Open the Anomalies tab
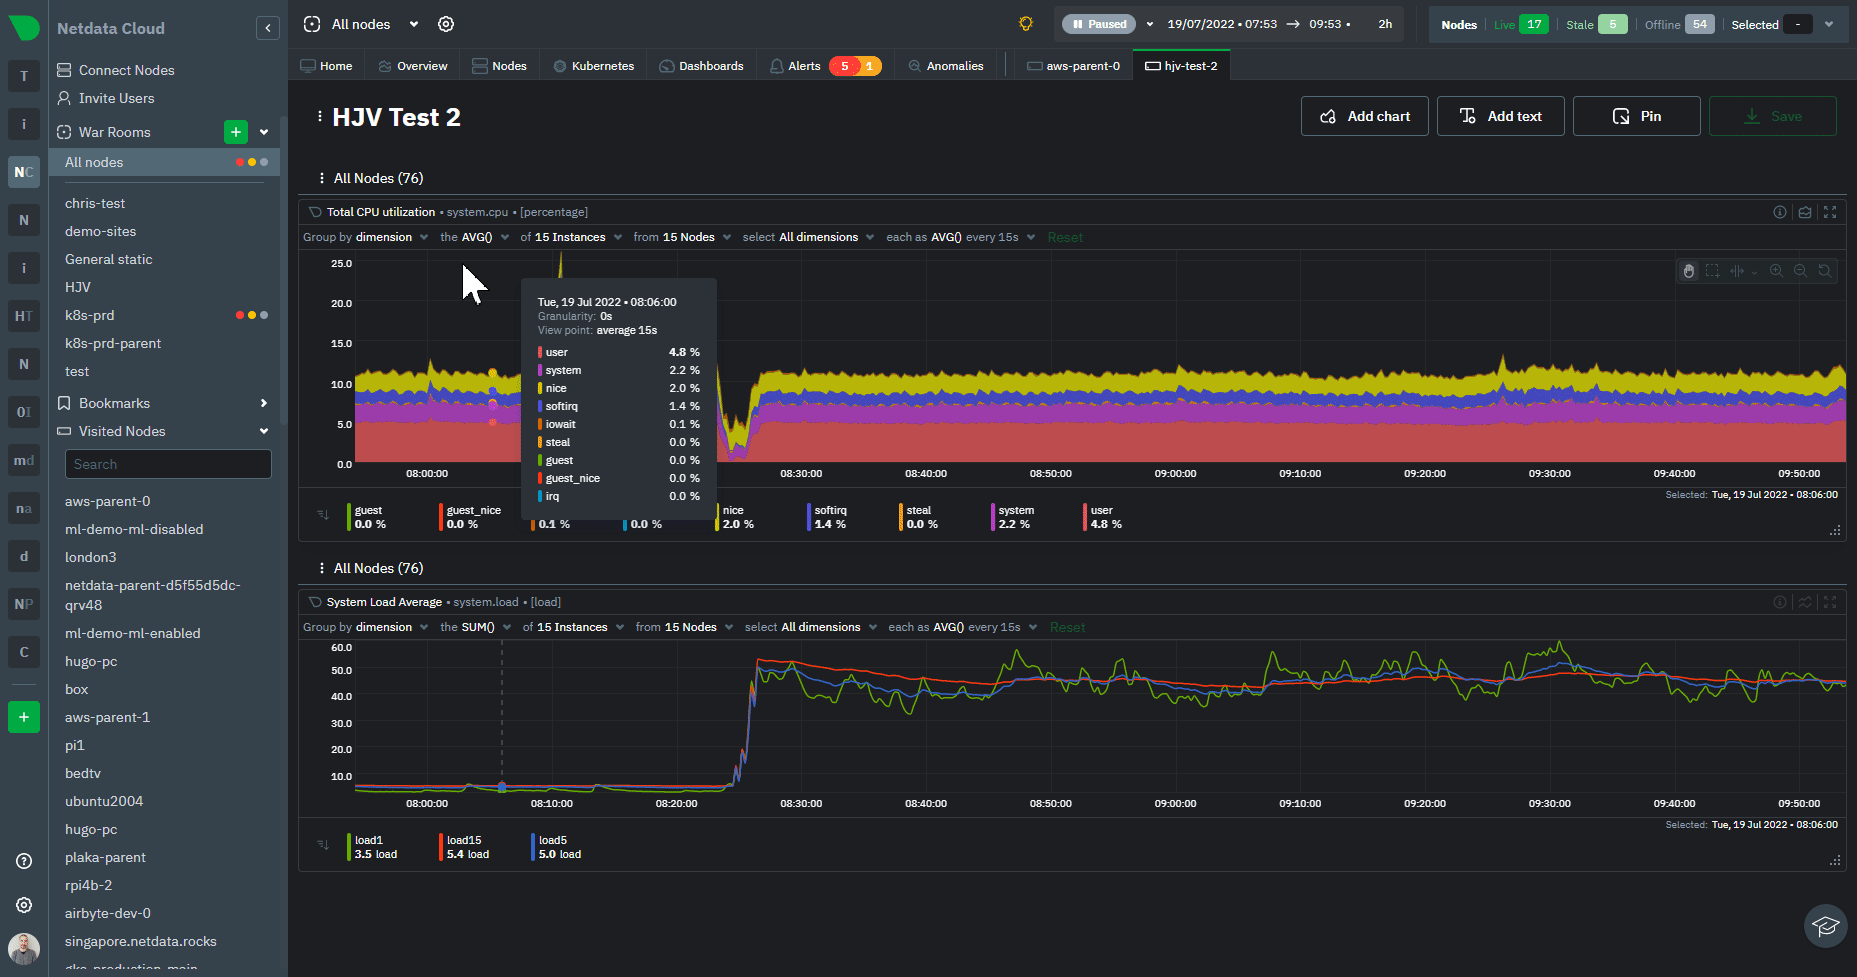Viewport: 1857px width, 977px height. click(946, 66)
